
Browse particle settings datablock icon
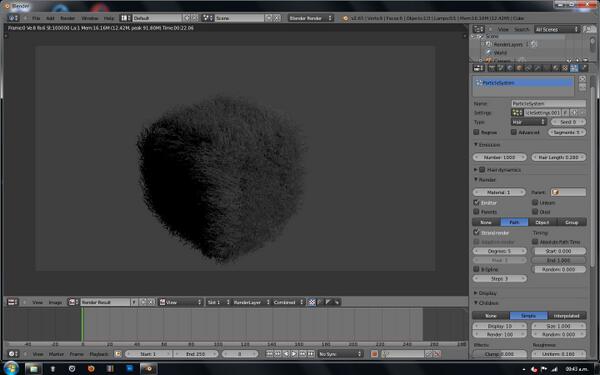click(517, 112)
